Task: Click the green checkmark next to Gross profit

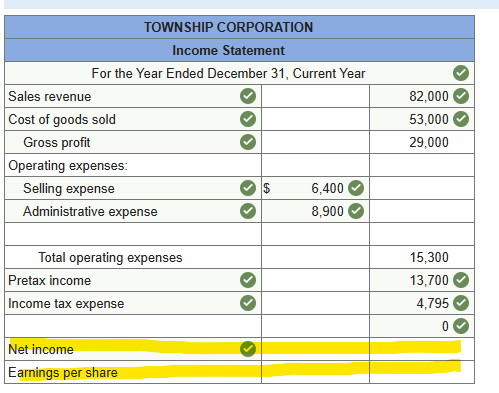Action: coord(248,142)
